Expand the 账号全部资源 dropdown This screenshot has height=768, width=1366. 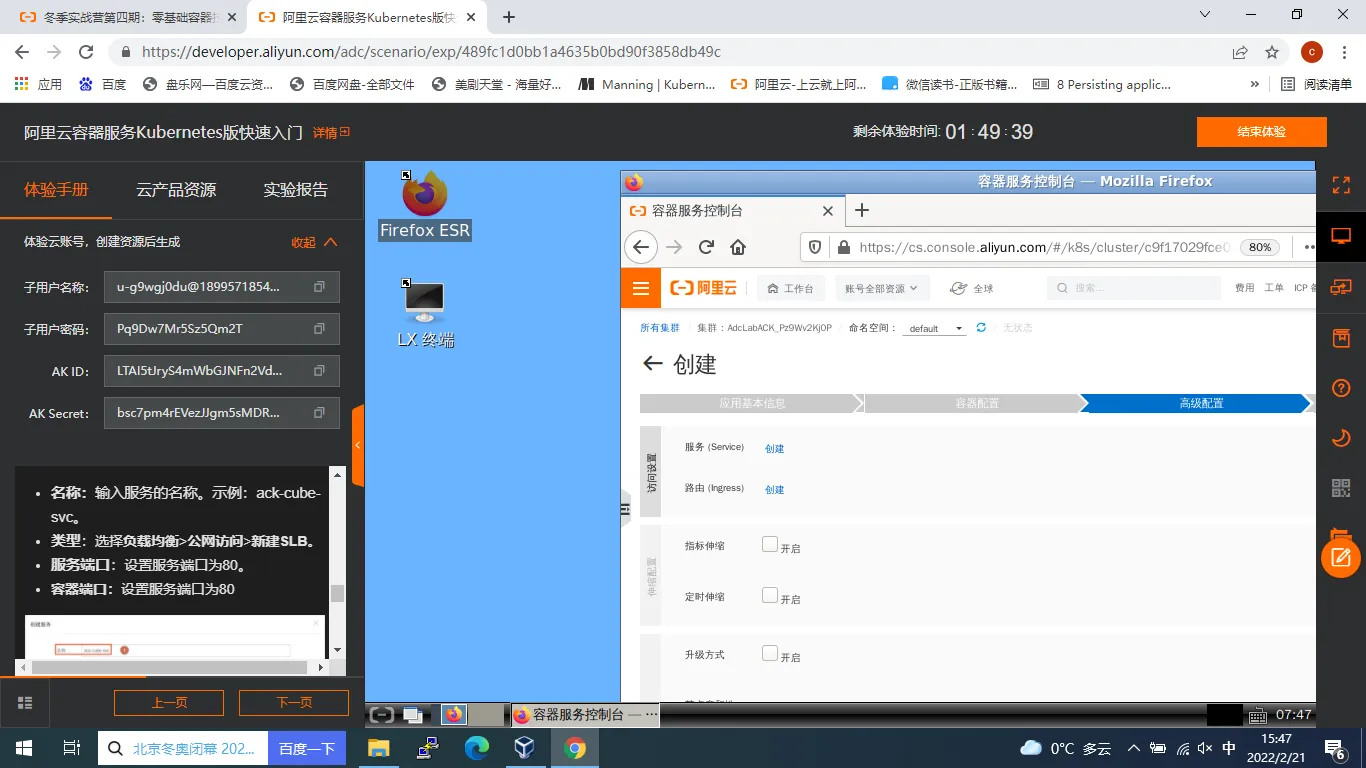pos(881,288)
